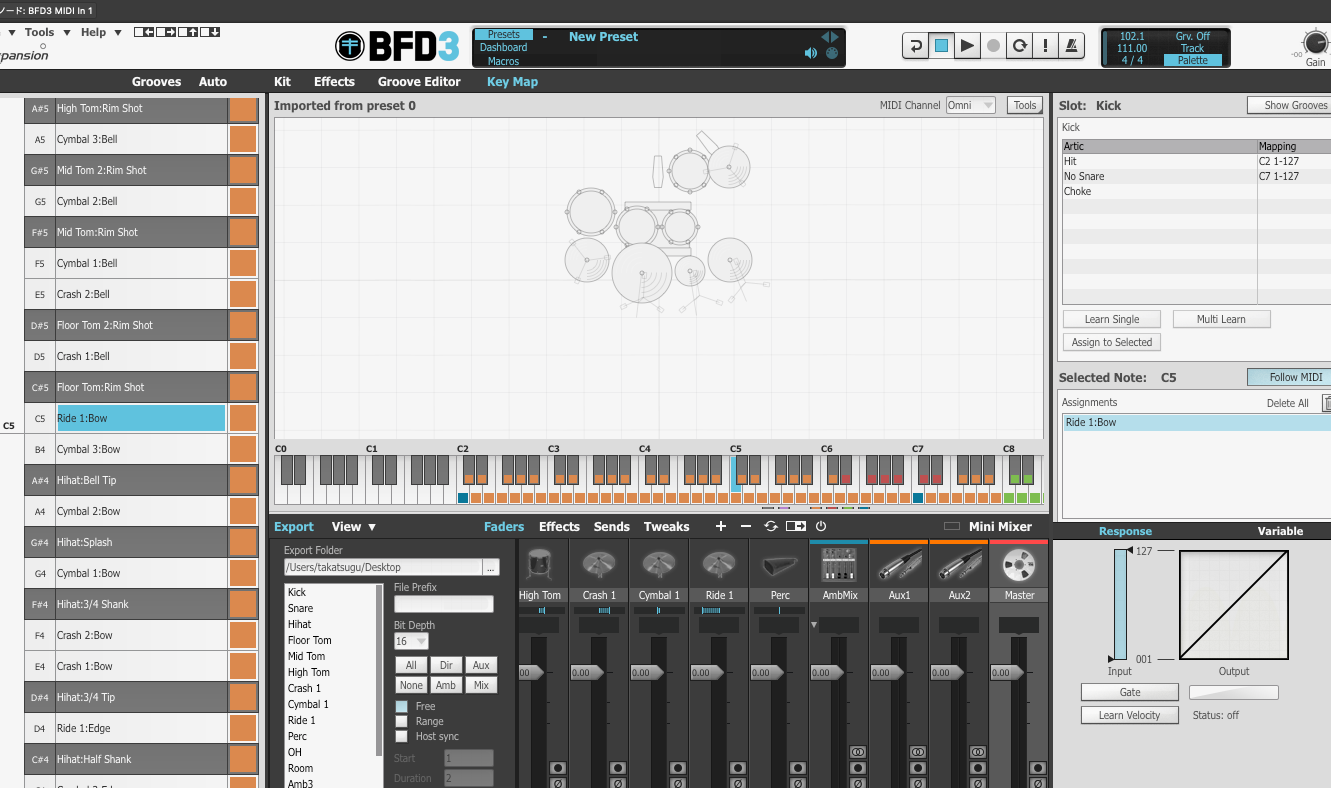The height and width of the screenshot is (788, 1331).
Task: Click the Gain knob
Action: 1316,42
